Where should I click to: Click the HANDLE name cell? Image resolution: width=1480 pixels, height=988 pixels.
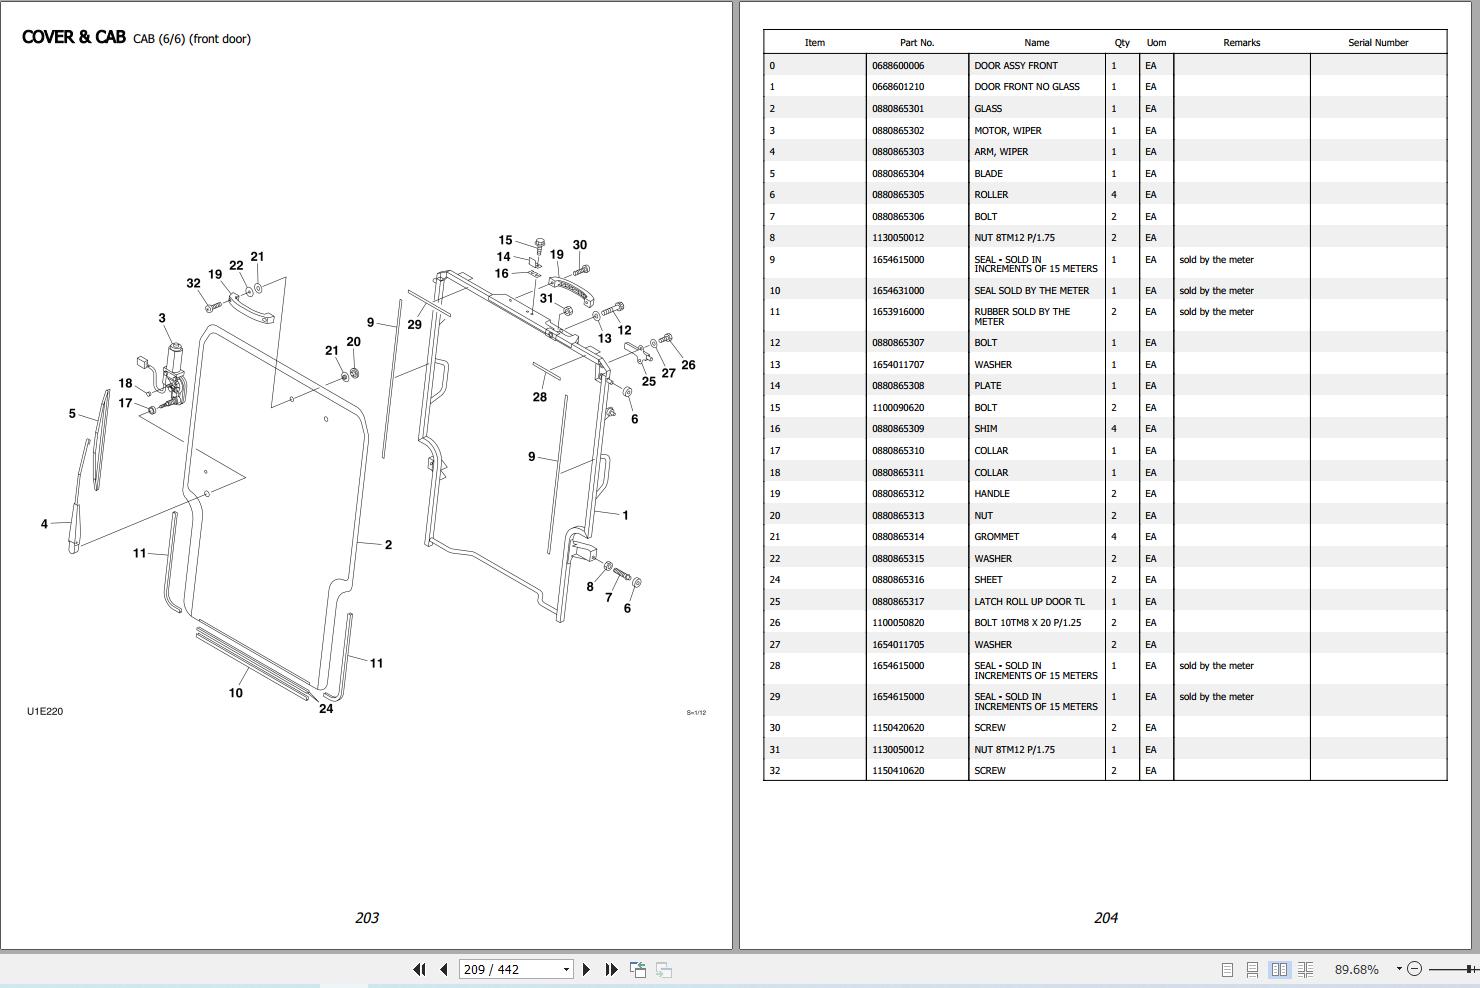(x=992, y=494)
